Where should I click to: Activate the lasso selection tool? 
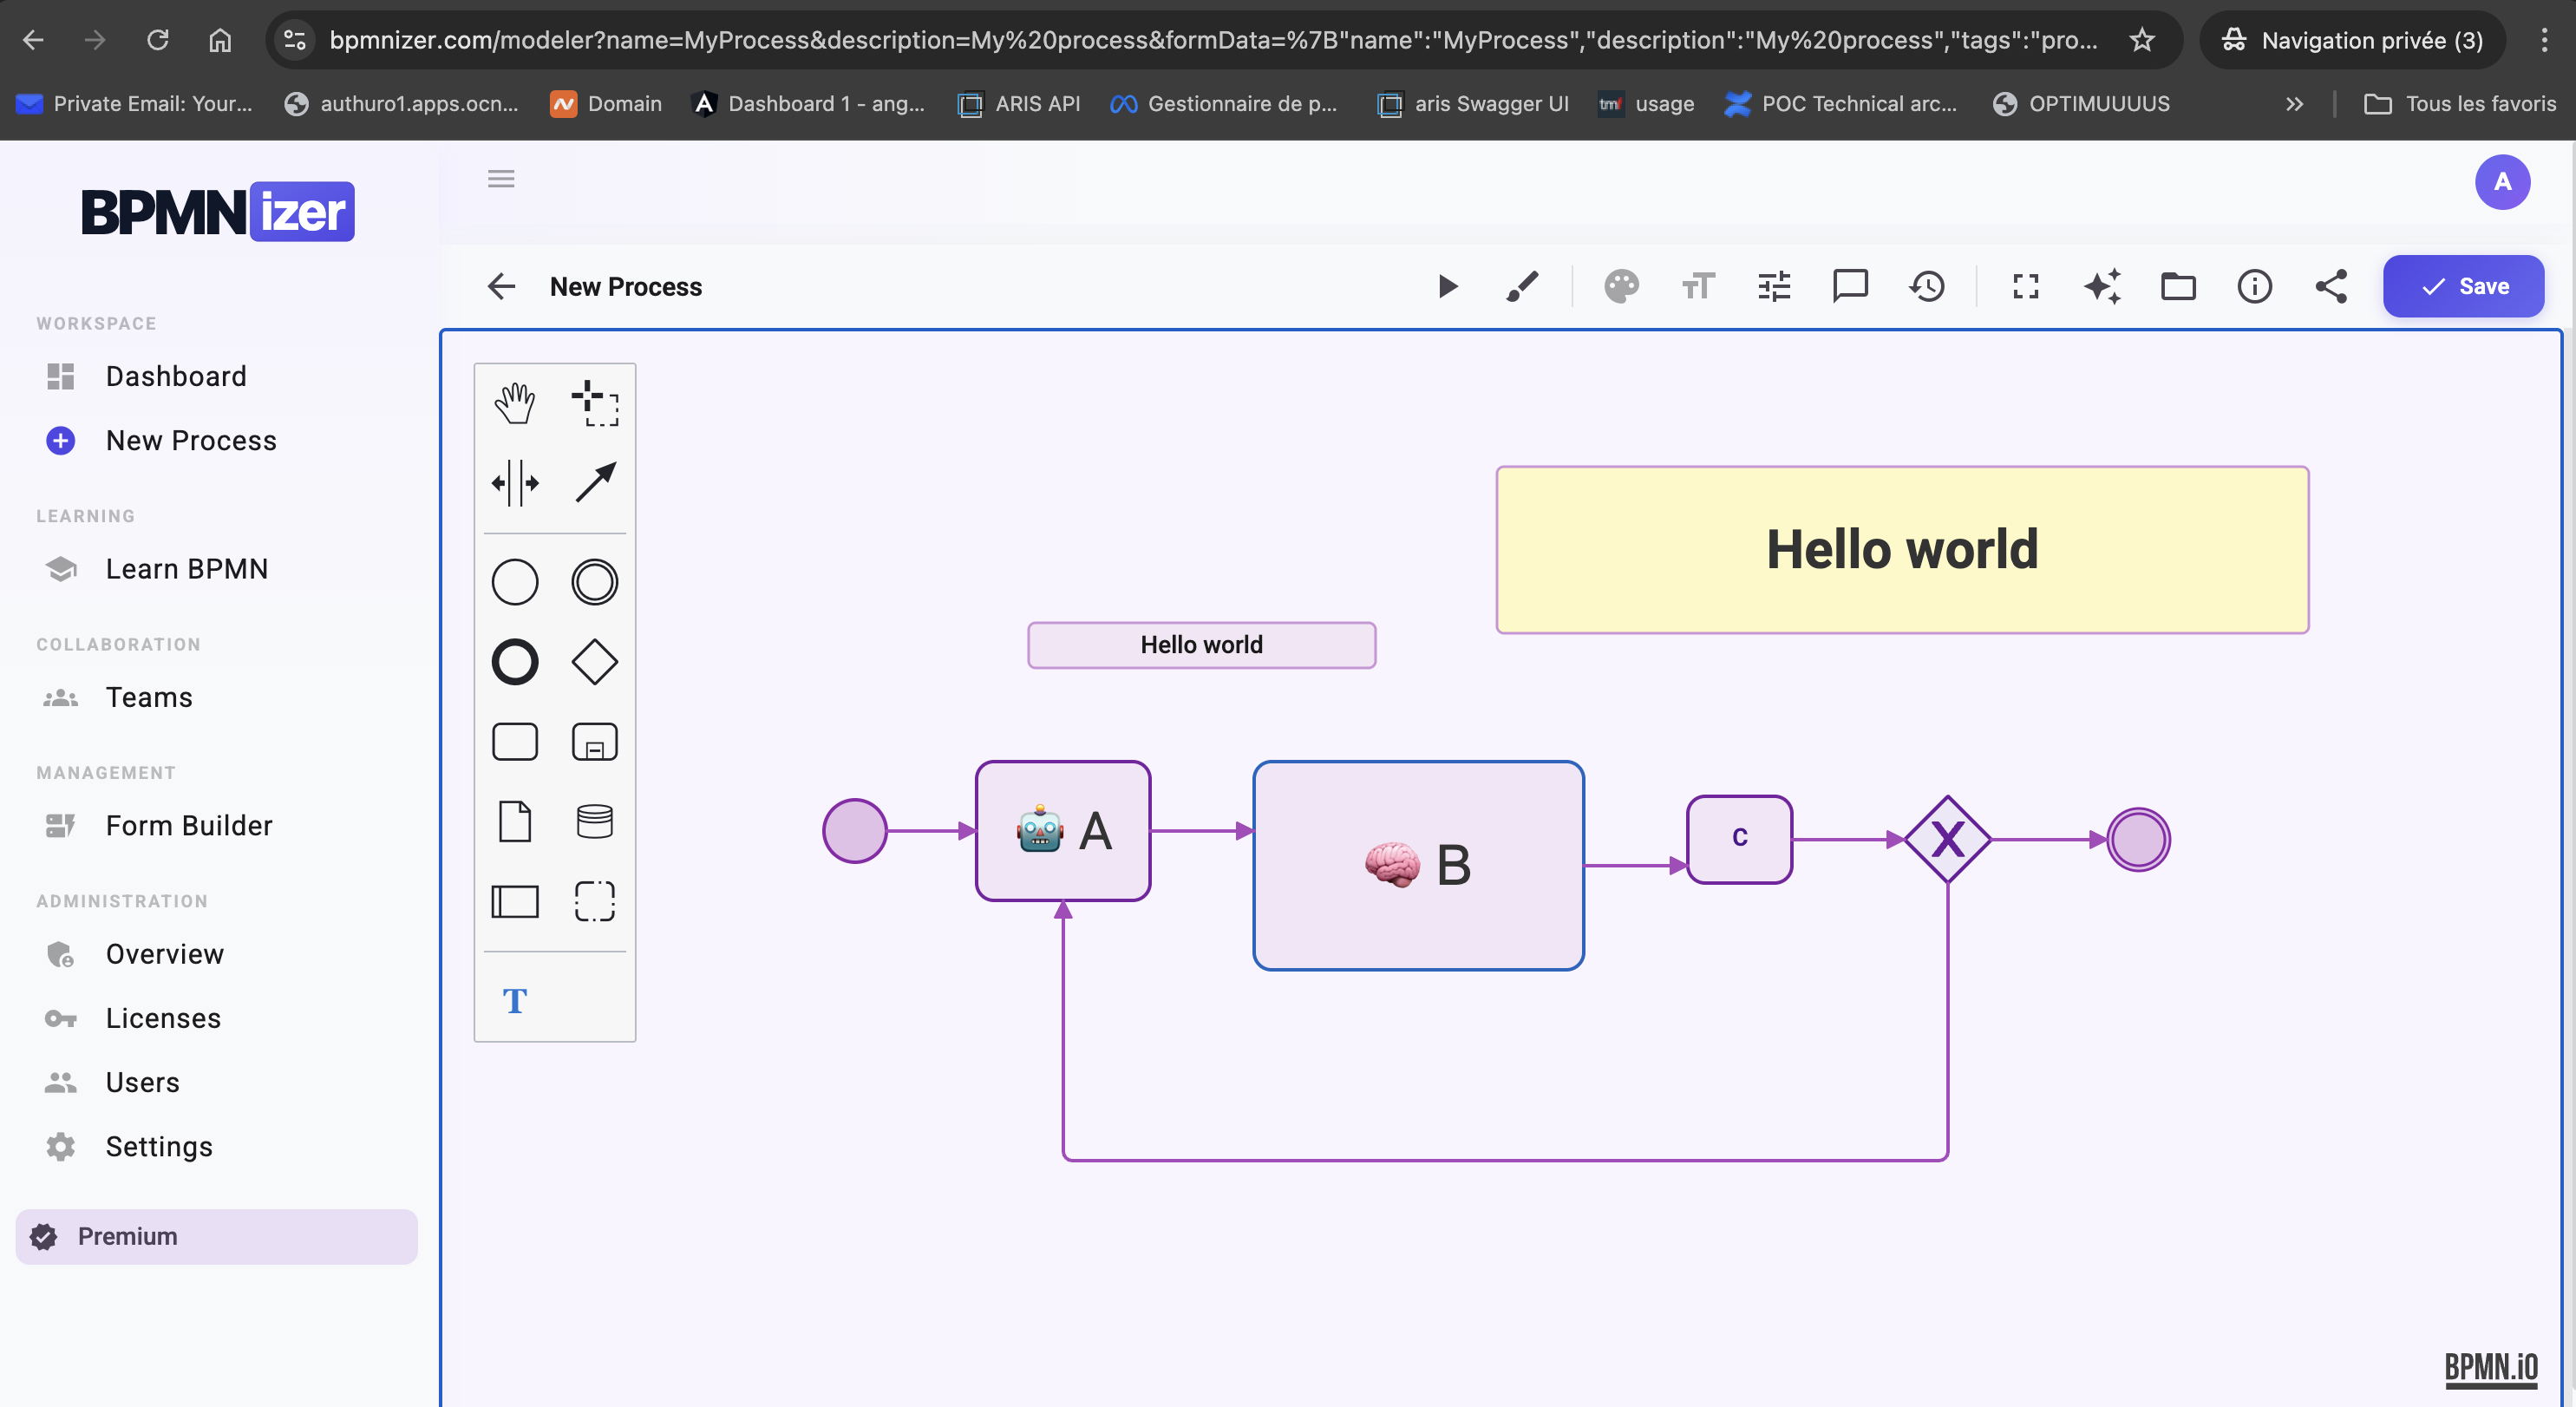point(594,403)
